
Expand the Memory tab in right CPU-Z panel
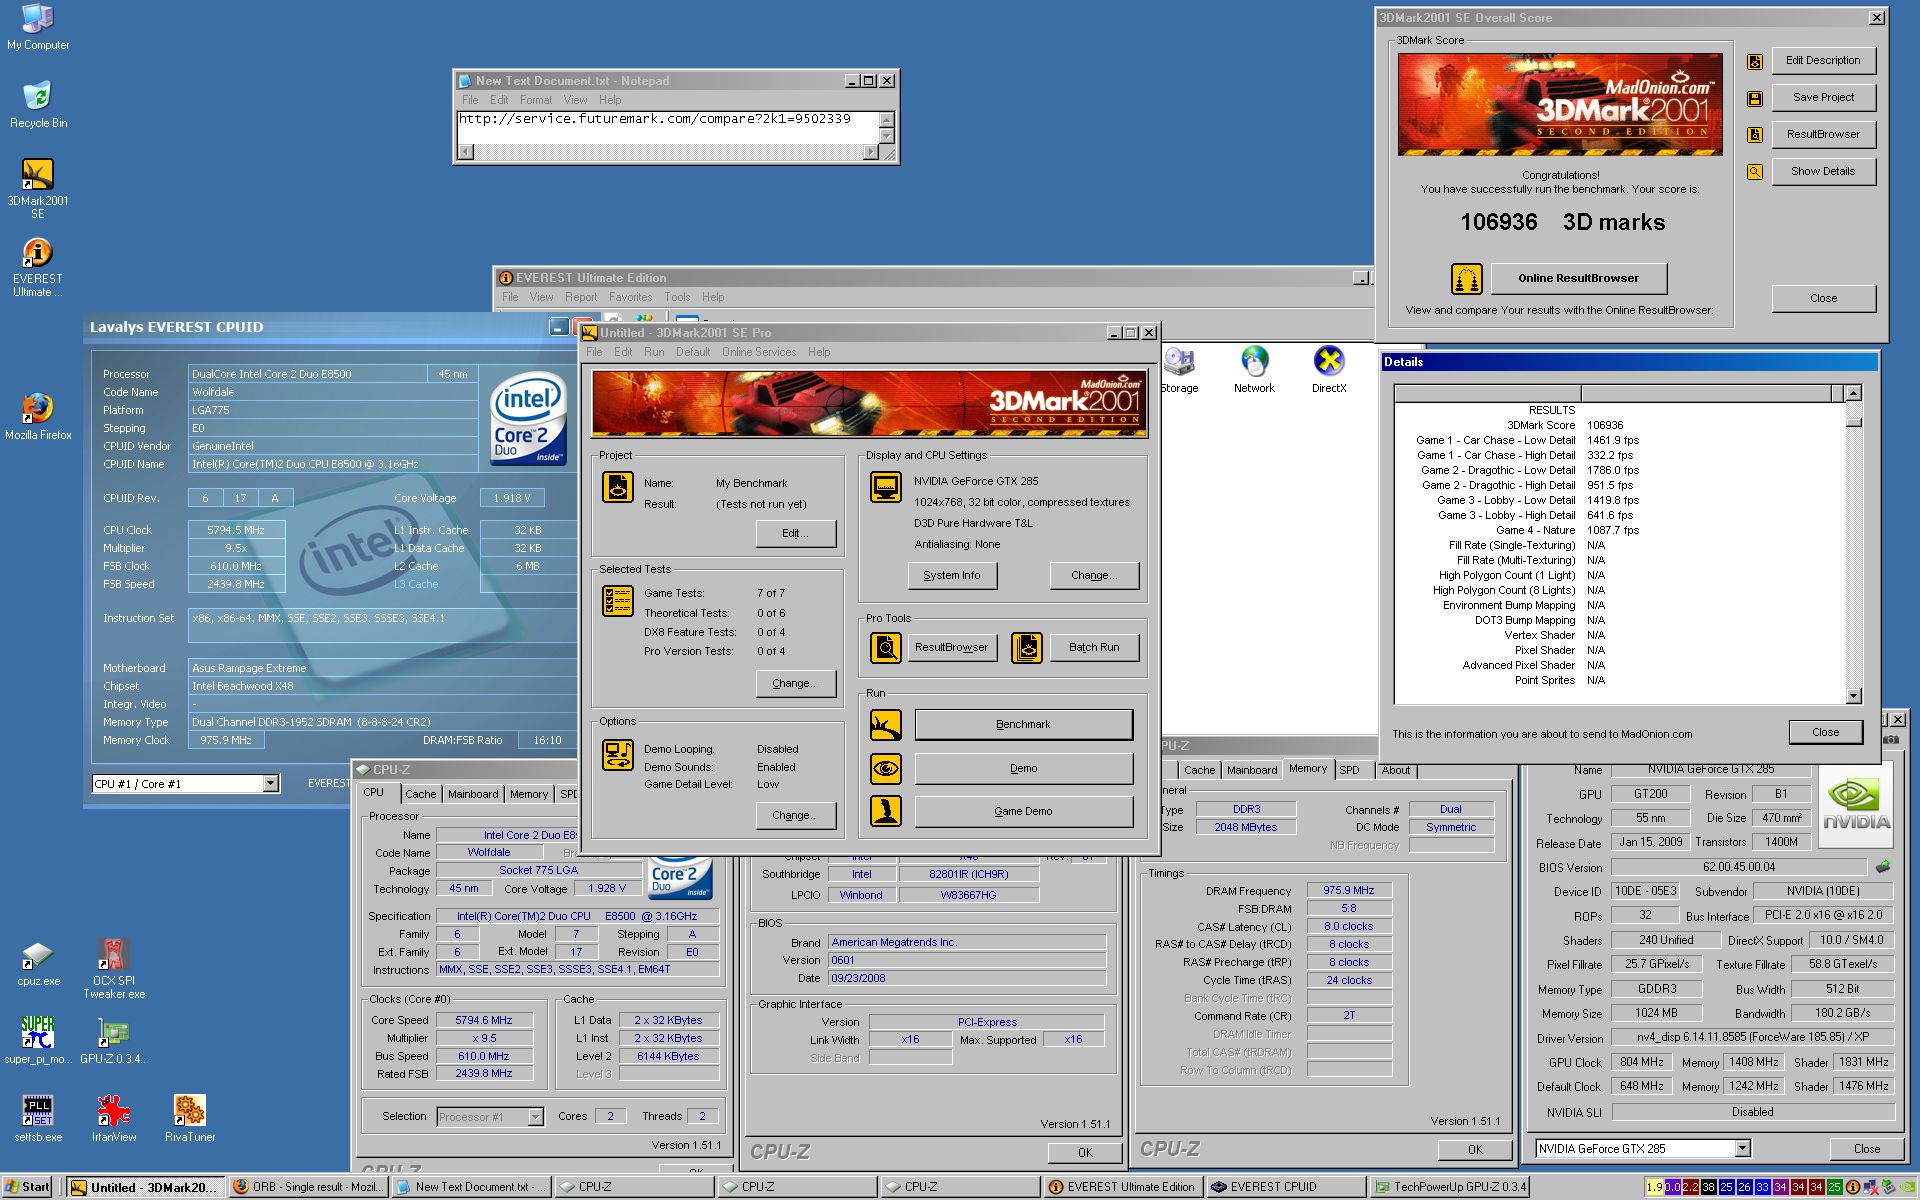[x=1303, y=769]
